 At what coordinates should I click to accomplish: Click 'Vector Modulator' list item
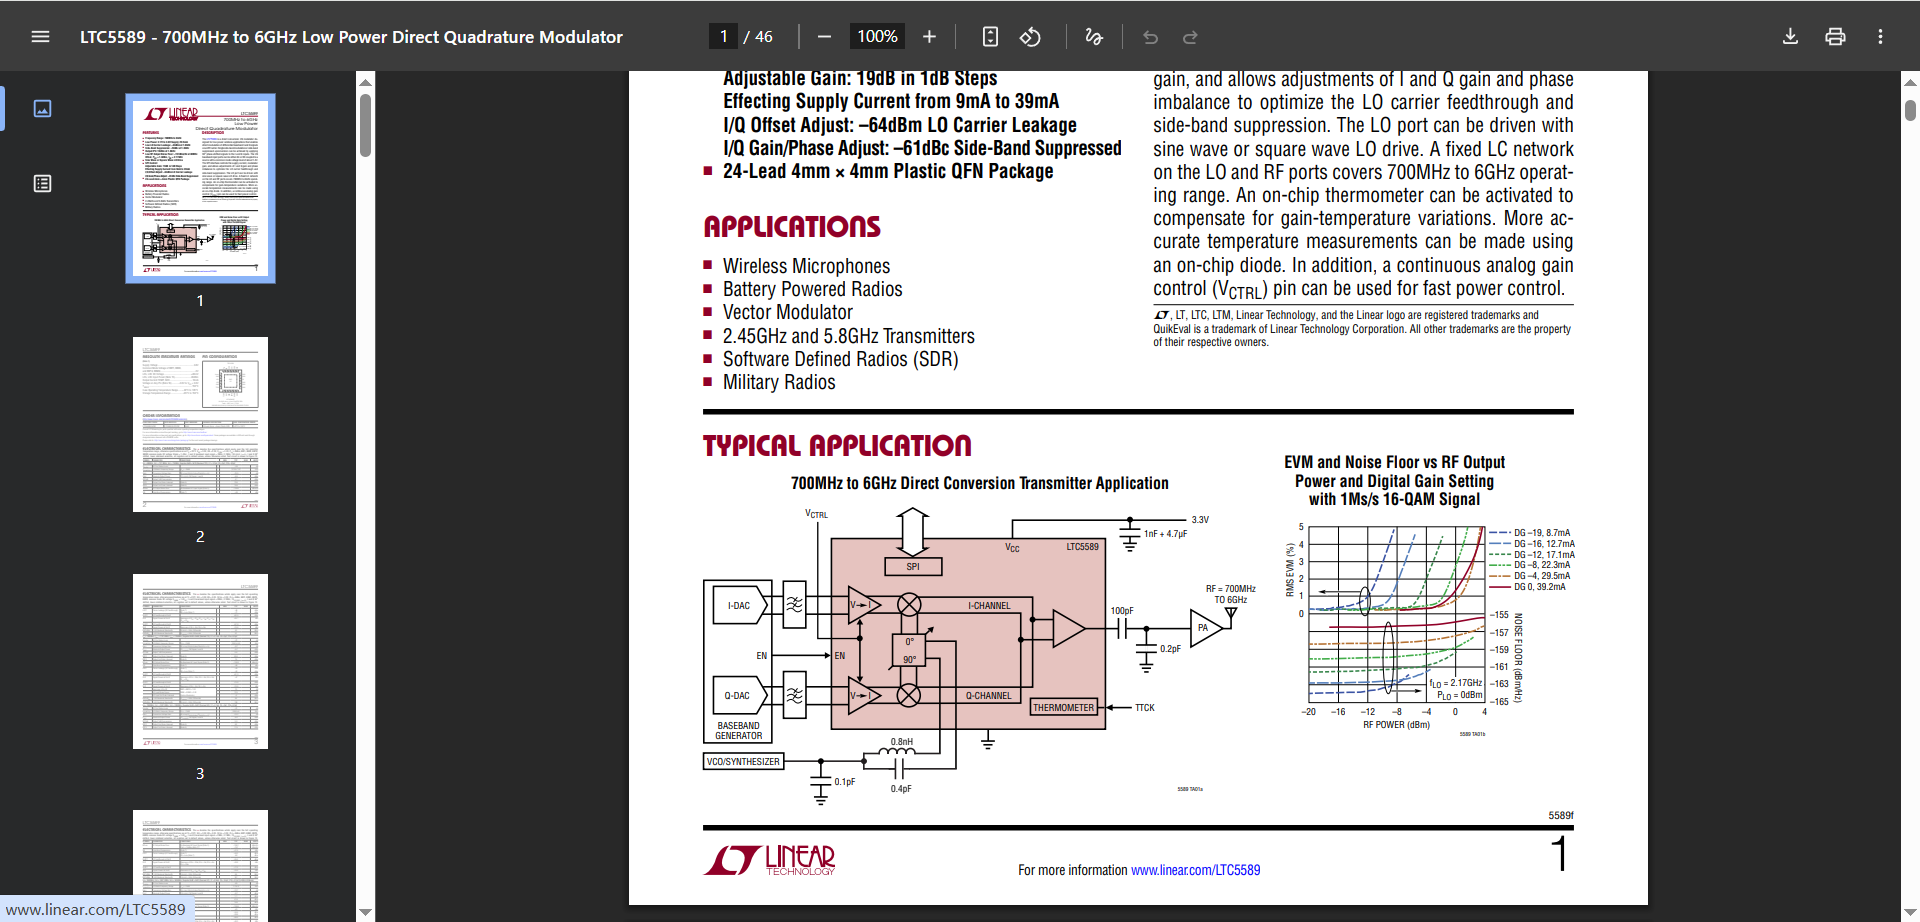[788, 312]
